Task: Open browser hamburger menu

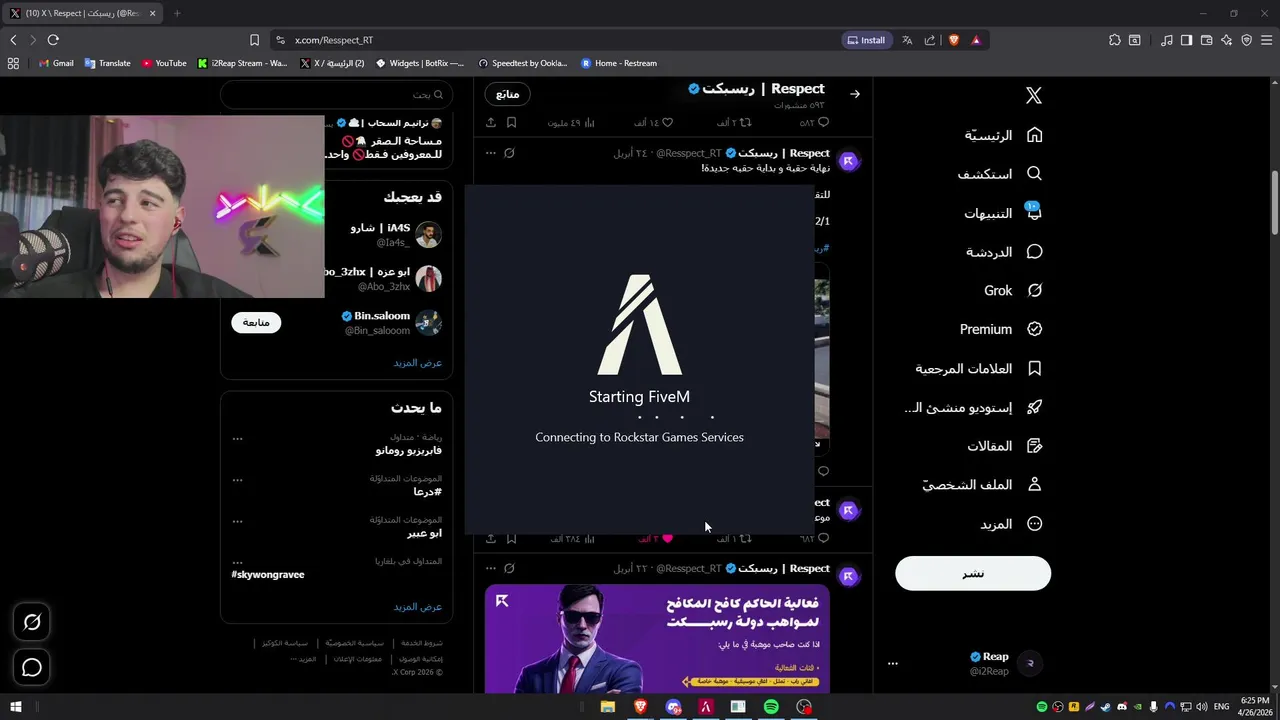Action: coord(1266,40)
